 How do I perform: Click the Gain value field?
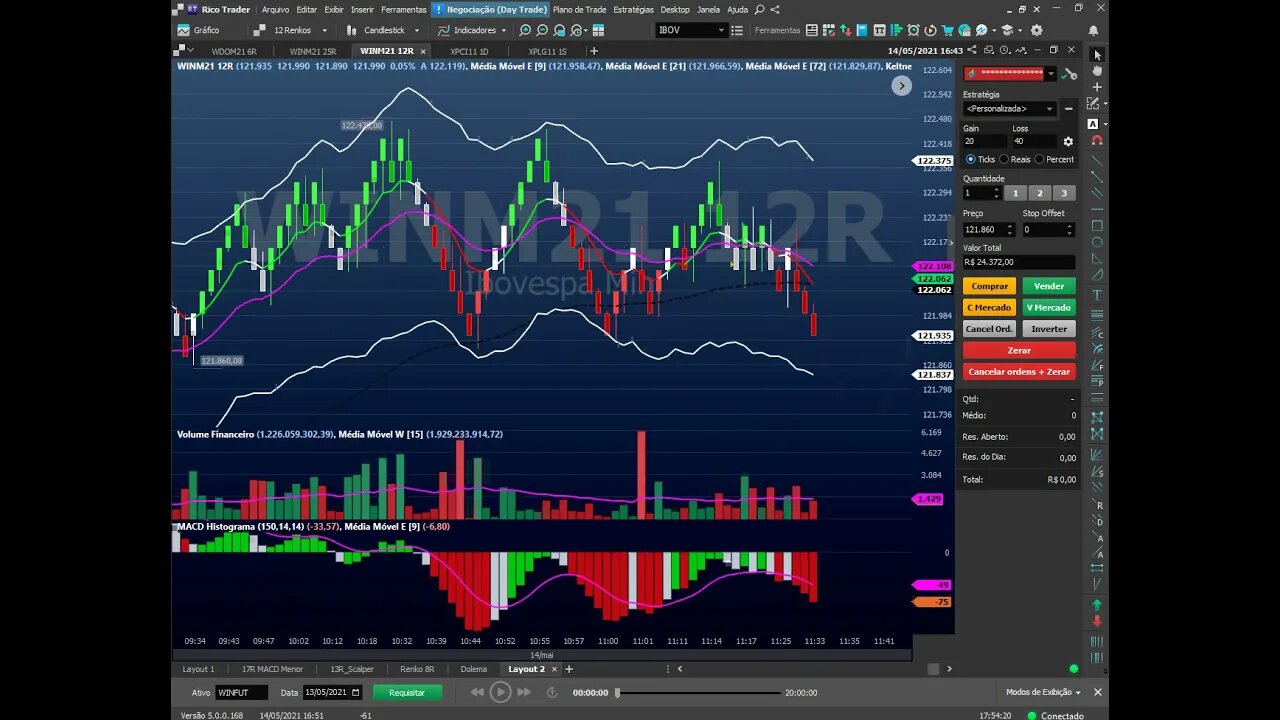pos(984,141)
